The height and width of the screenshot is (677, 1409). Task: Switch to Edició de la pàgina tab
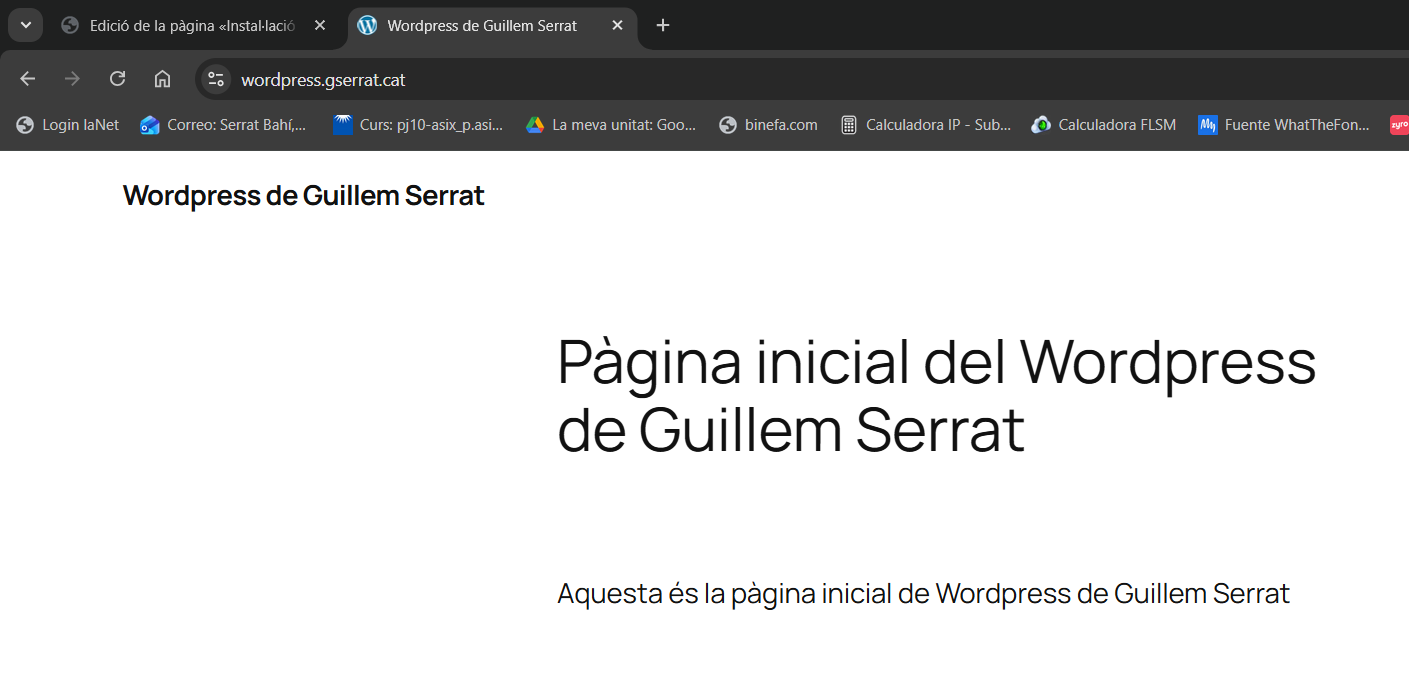(x=190, y=25)
